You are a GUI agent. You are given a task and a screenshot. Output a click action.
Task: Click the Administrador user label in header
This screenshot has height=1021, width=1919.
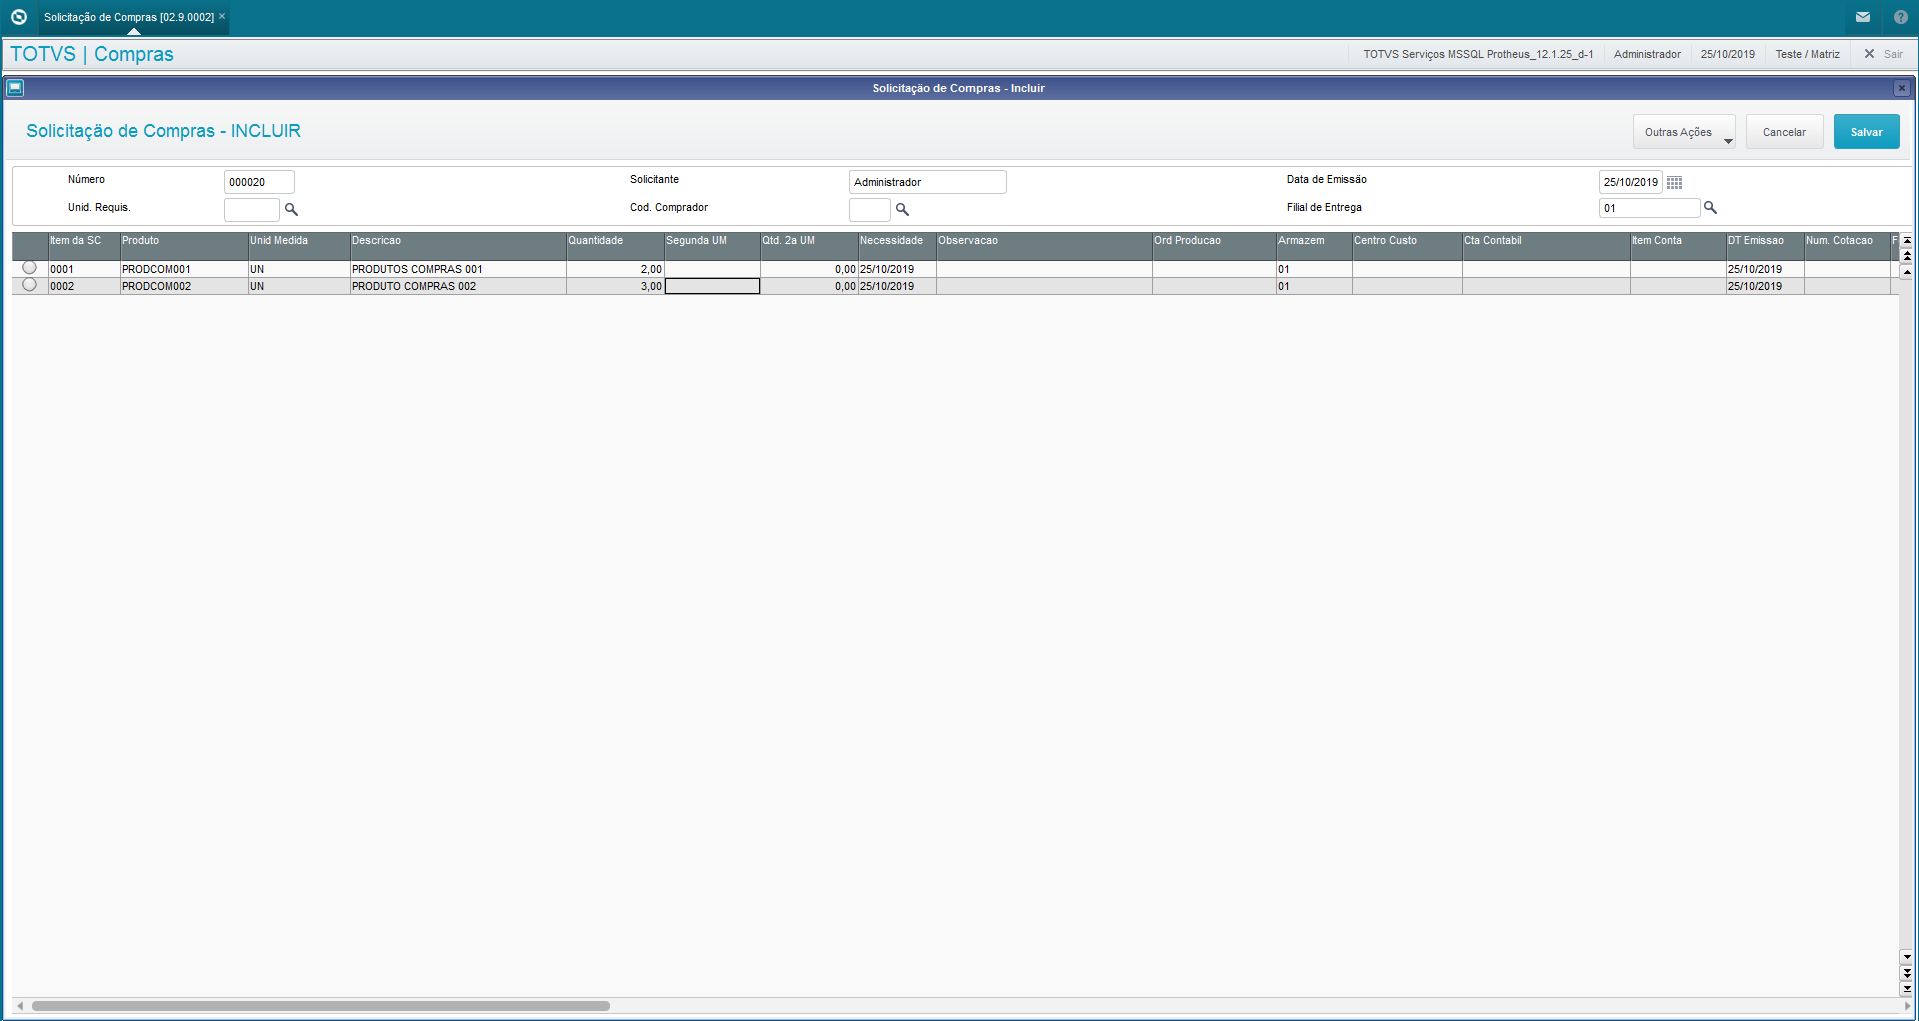[x=1647, y=54]
